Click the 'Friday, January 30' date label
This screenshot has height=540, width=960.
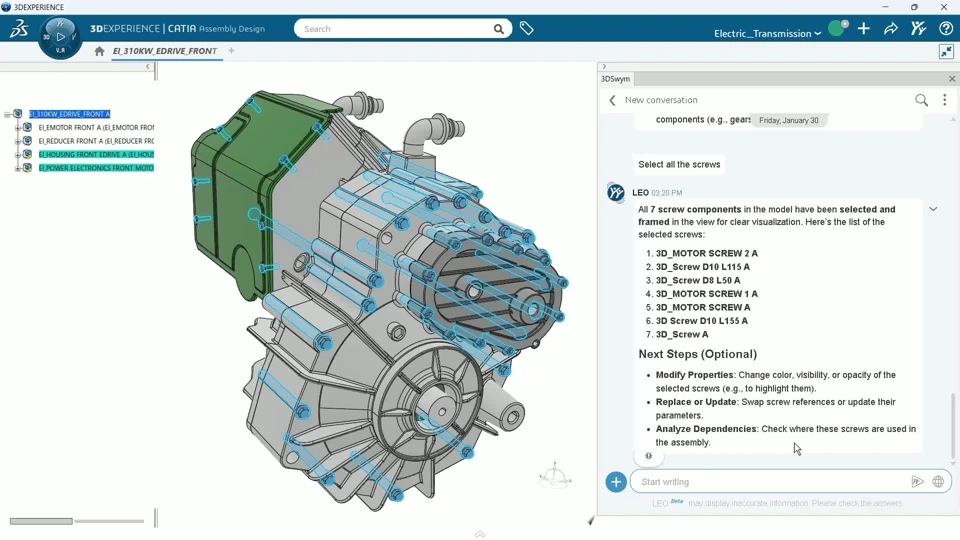tap(789, 121)
